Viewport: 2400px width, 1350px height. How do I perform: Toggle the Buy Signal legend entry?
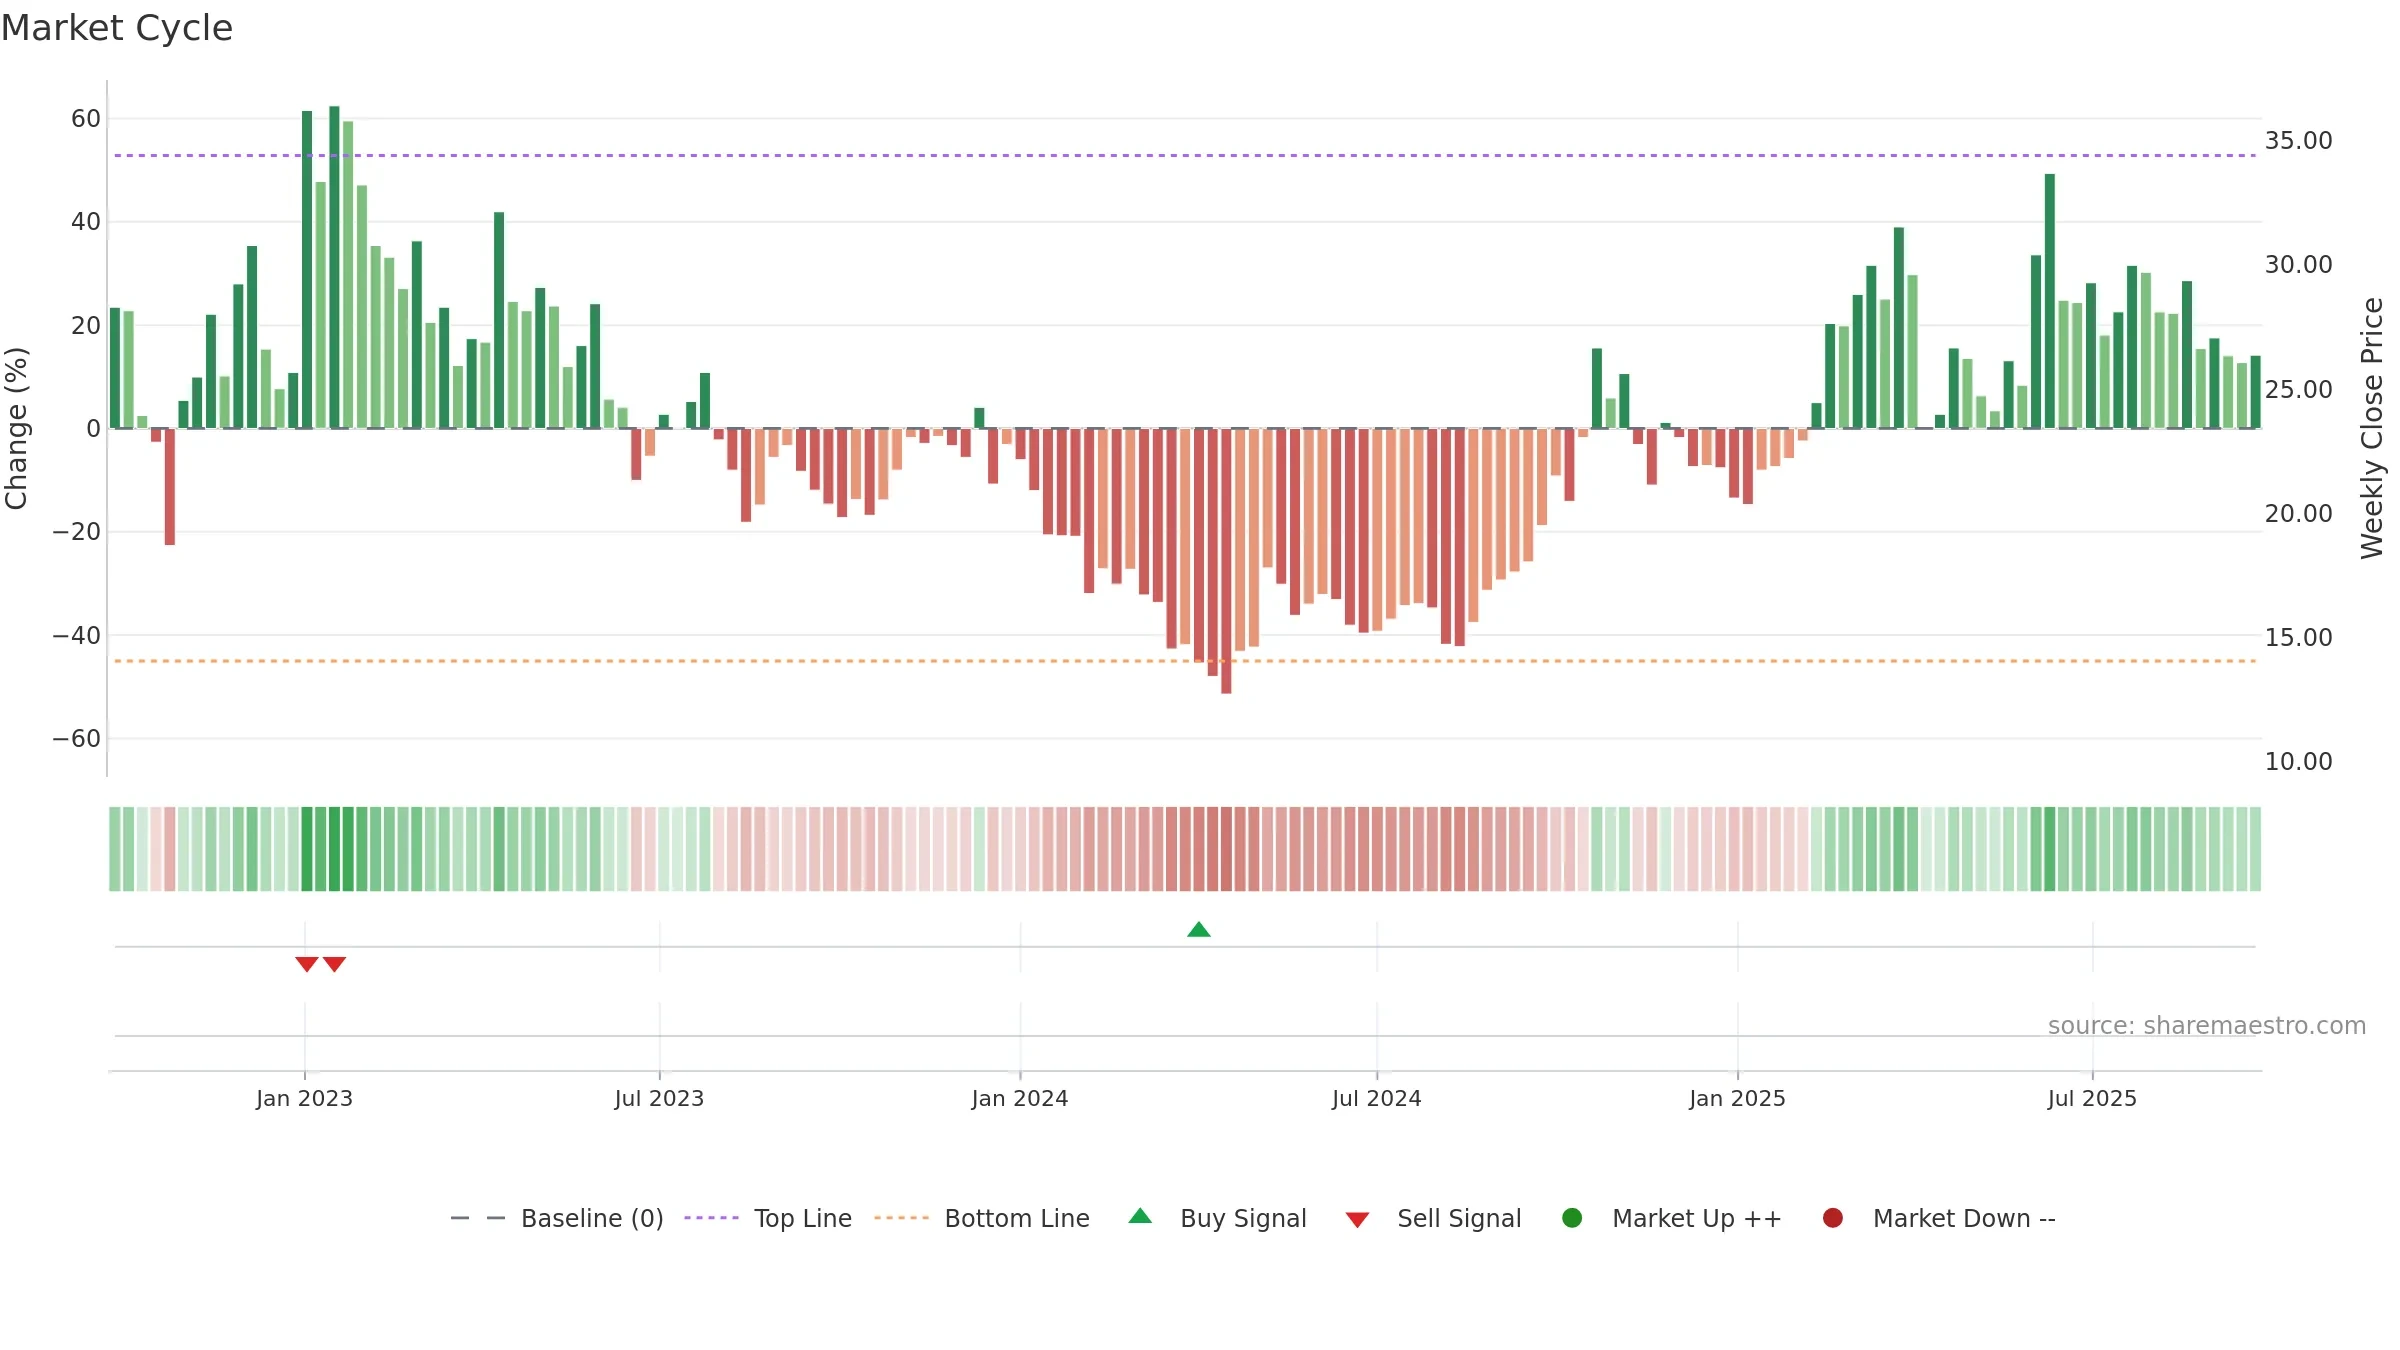pos(1217,1218)
